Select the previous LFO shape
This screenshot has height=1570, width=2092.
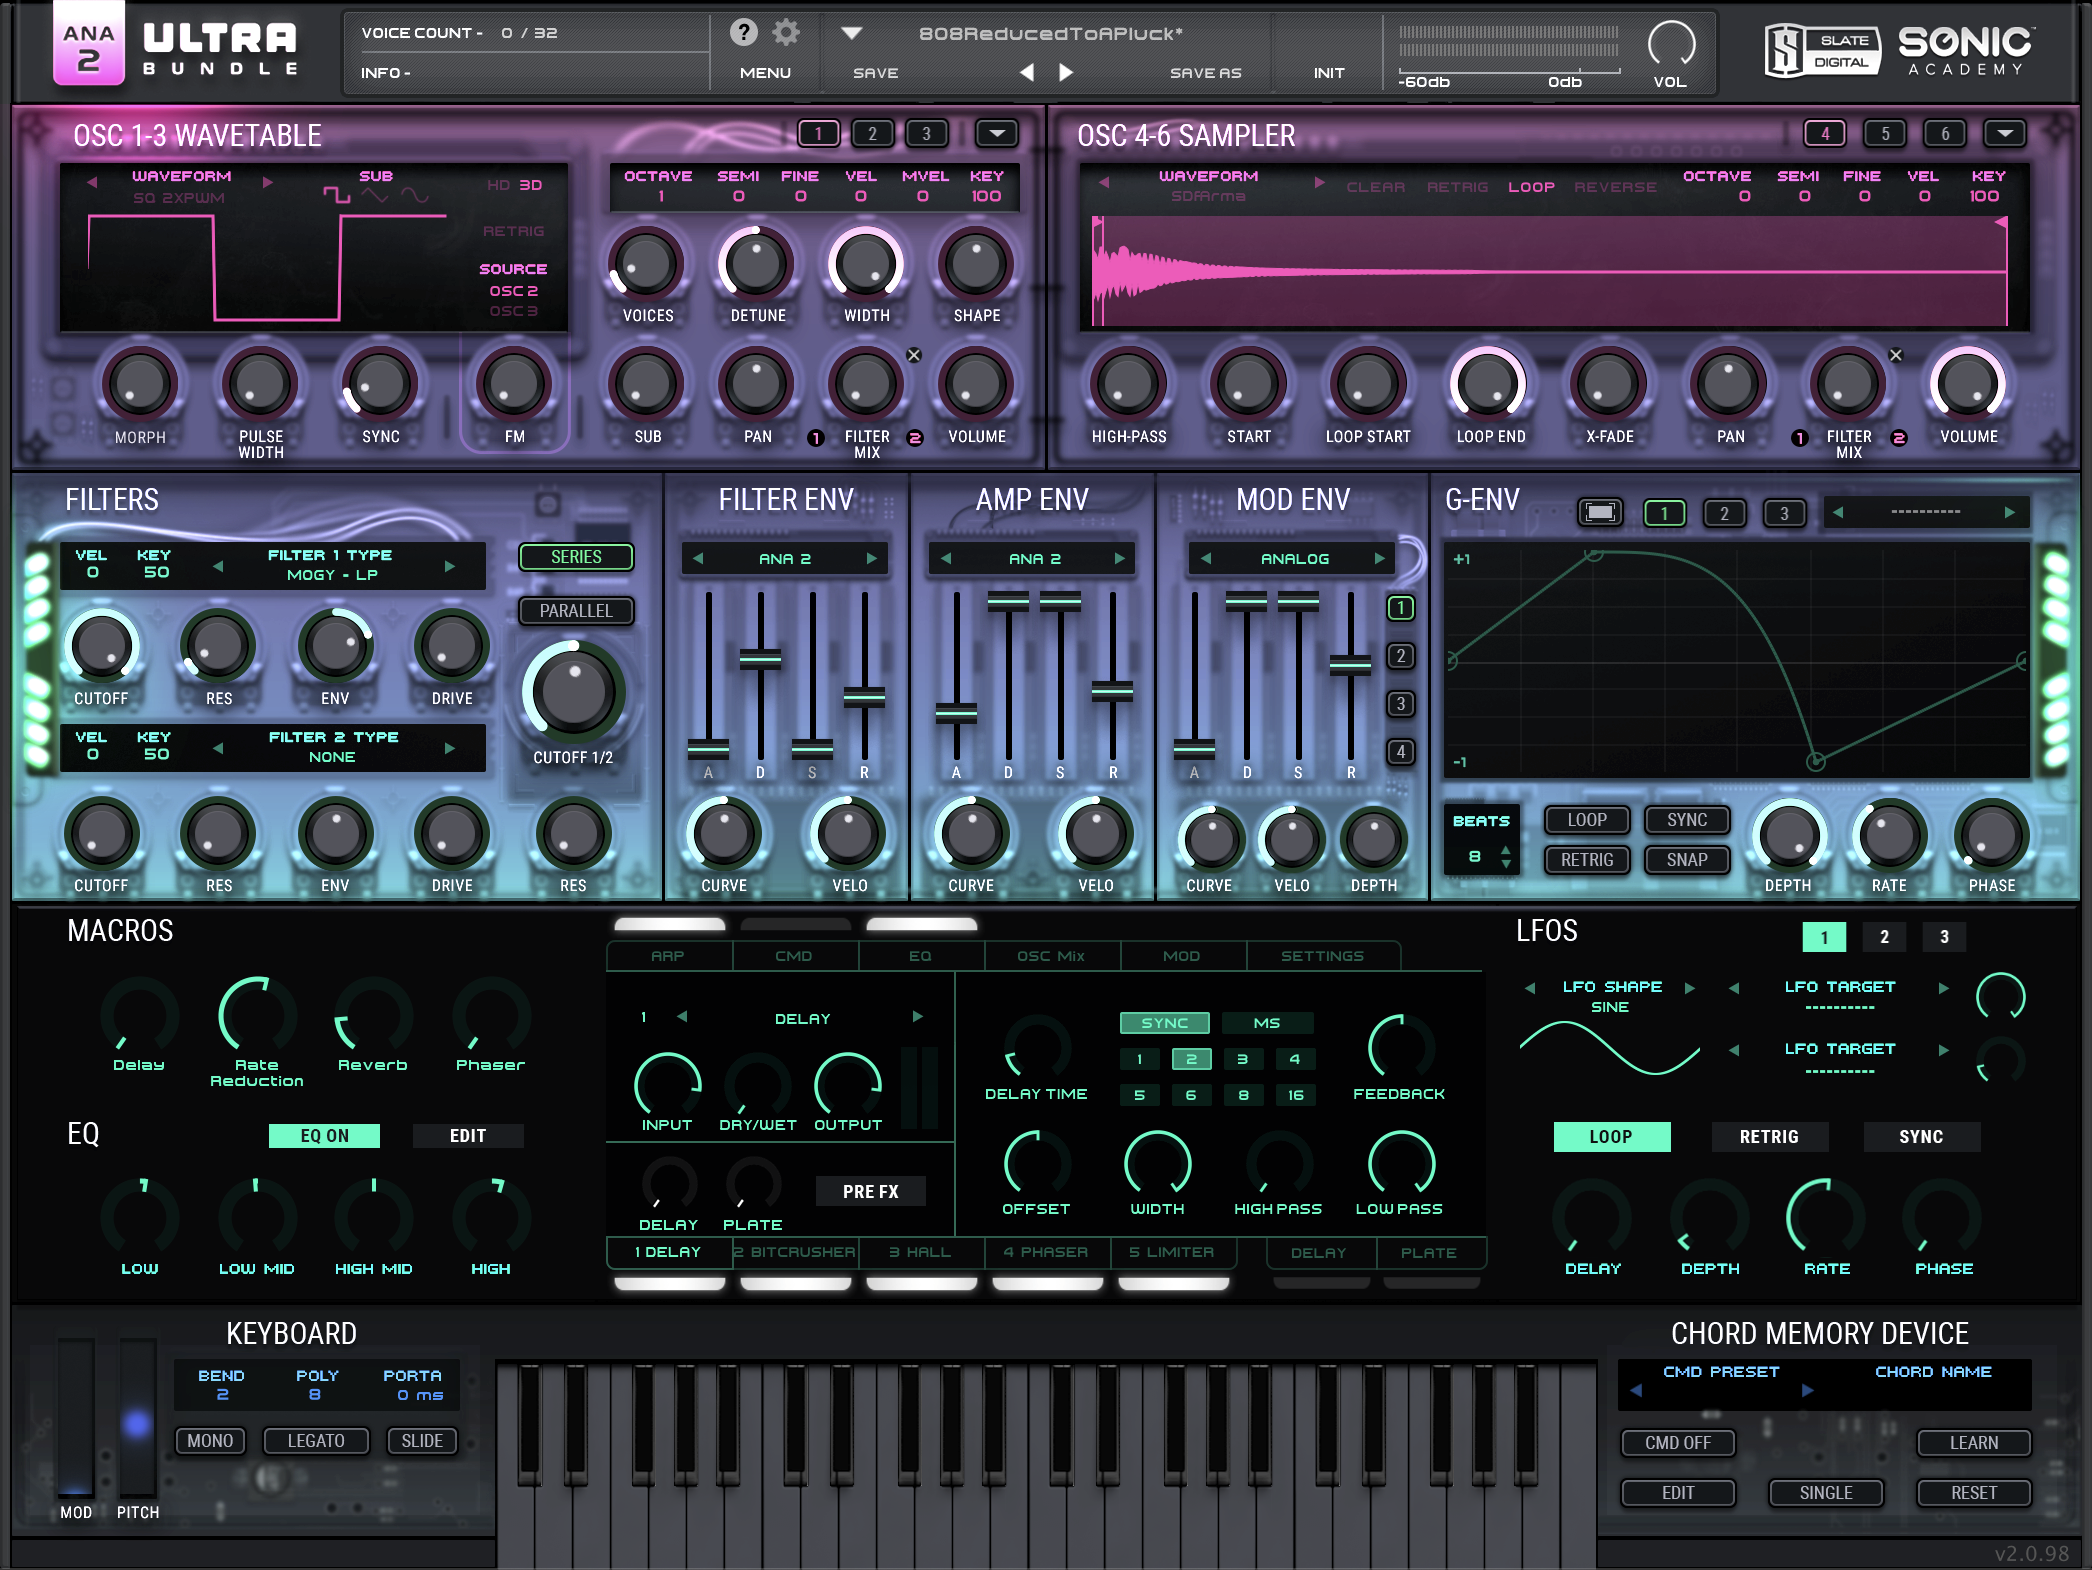1529,988
